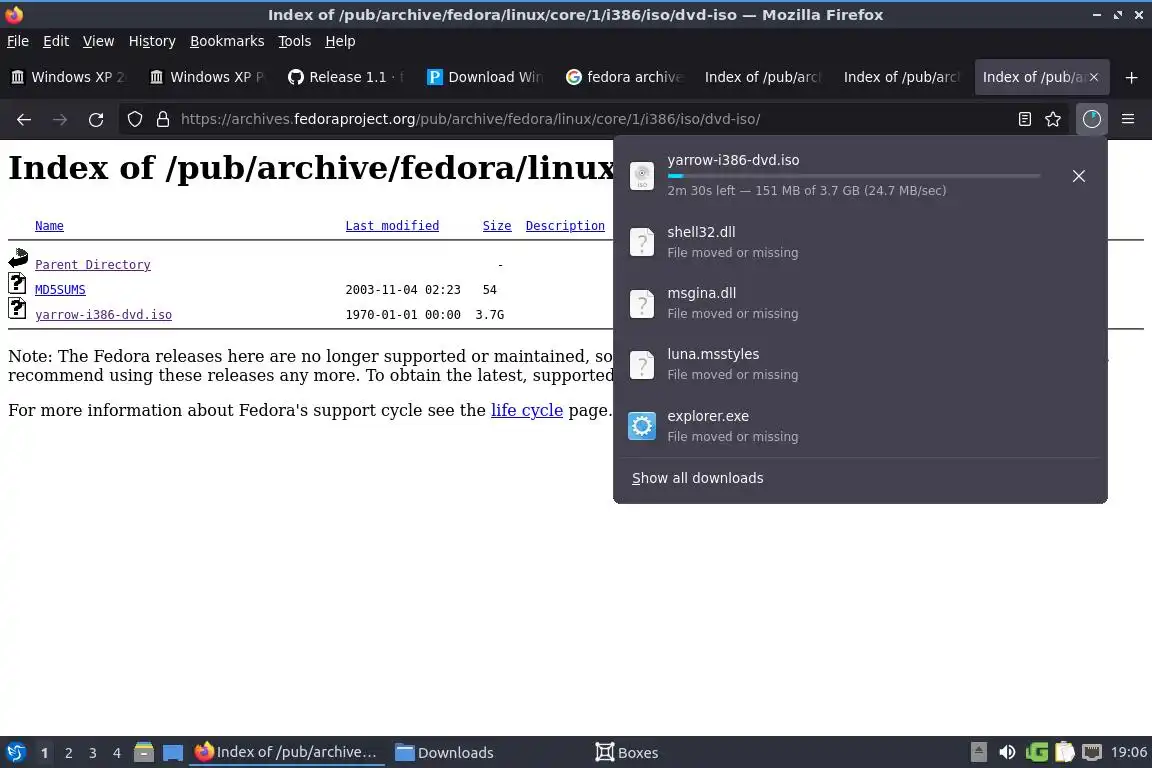Image resolution: width=1152 pixels, height=768 pixels.
Task: Click the green G tray icon
Action: point(1037,752)
